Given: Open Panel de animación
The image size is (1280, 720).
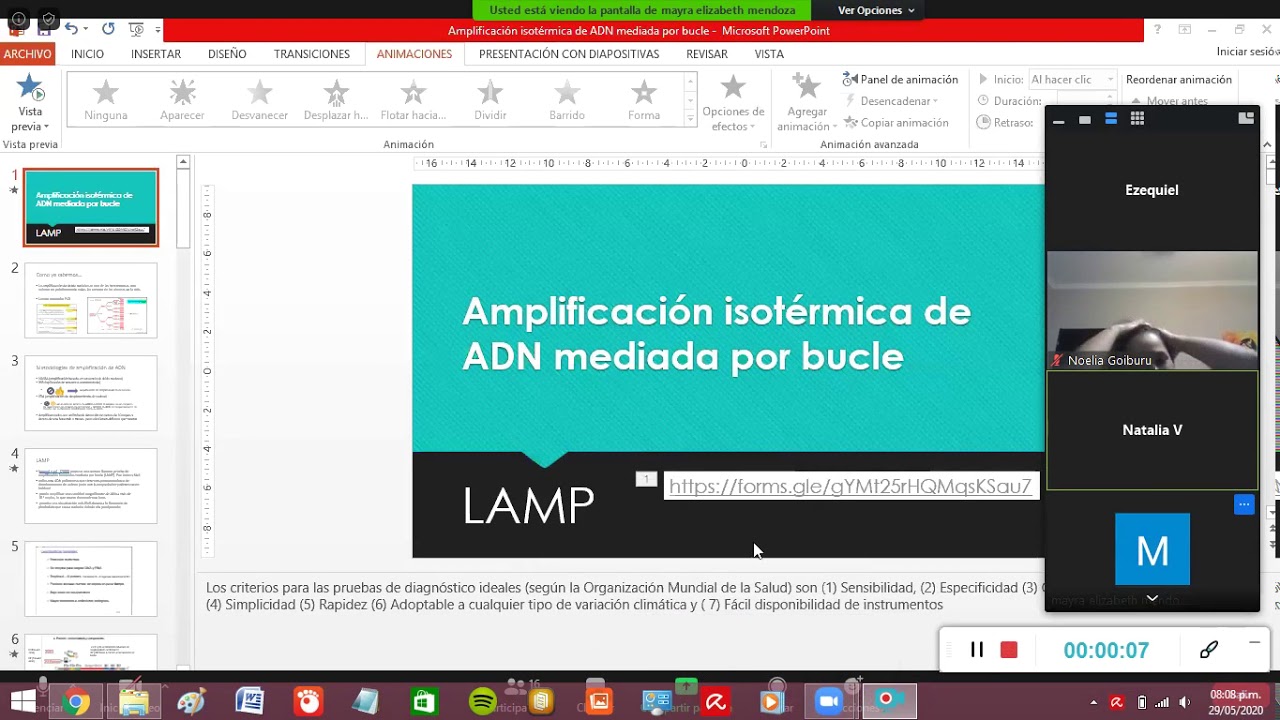Looking at the screenshot, I should click(x=900, y=79).
